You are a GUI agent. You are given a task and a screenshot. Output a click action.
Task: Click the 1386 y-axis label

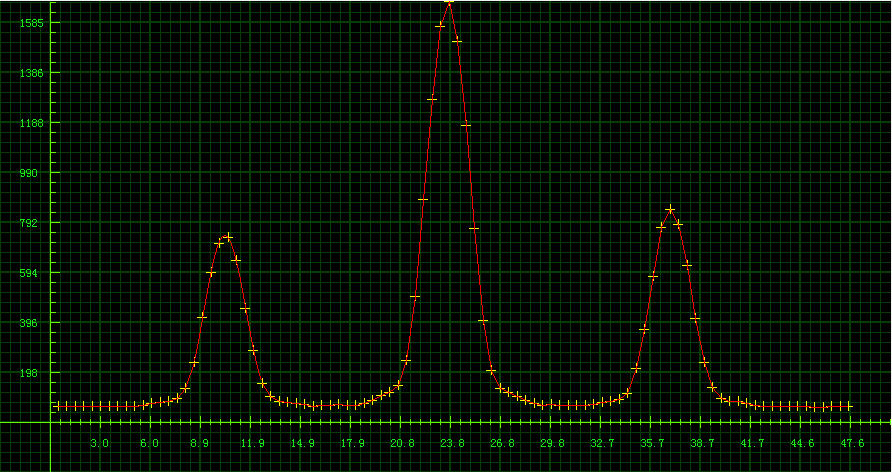click(x=32, y=73)
